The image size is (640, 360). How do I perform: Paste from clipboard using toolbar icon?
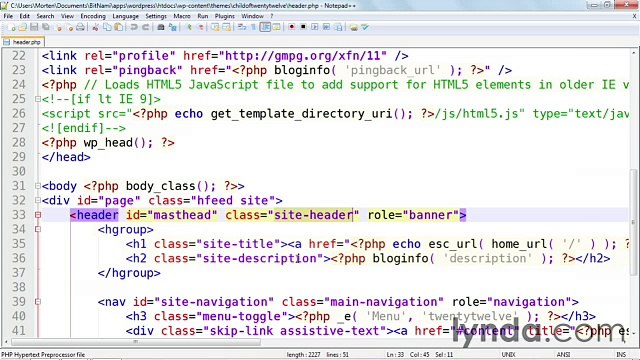(x=119, y=27)
